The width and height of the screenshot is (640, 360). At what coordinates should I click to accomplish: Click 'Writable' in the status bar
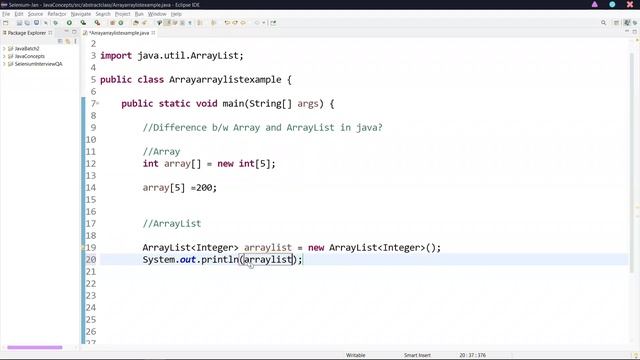click(x=356, y=355)
